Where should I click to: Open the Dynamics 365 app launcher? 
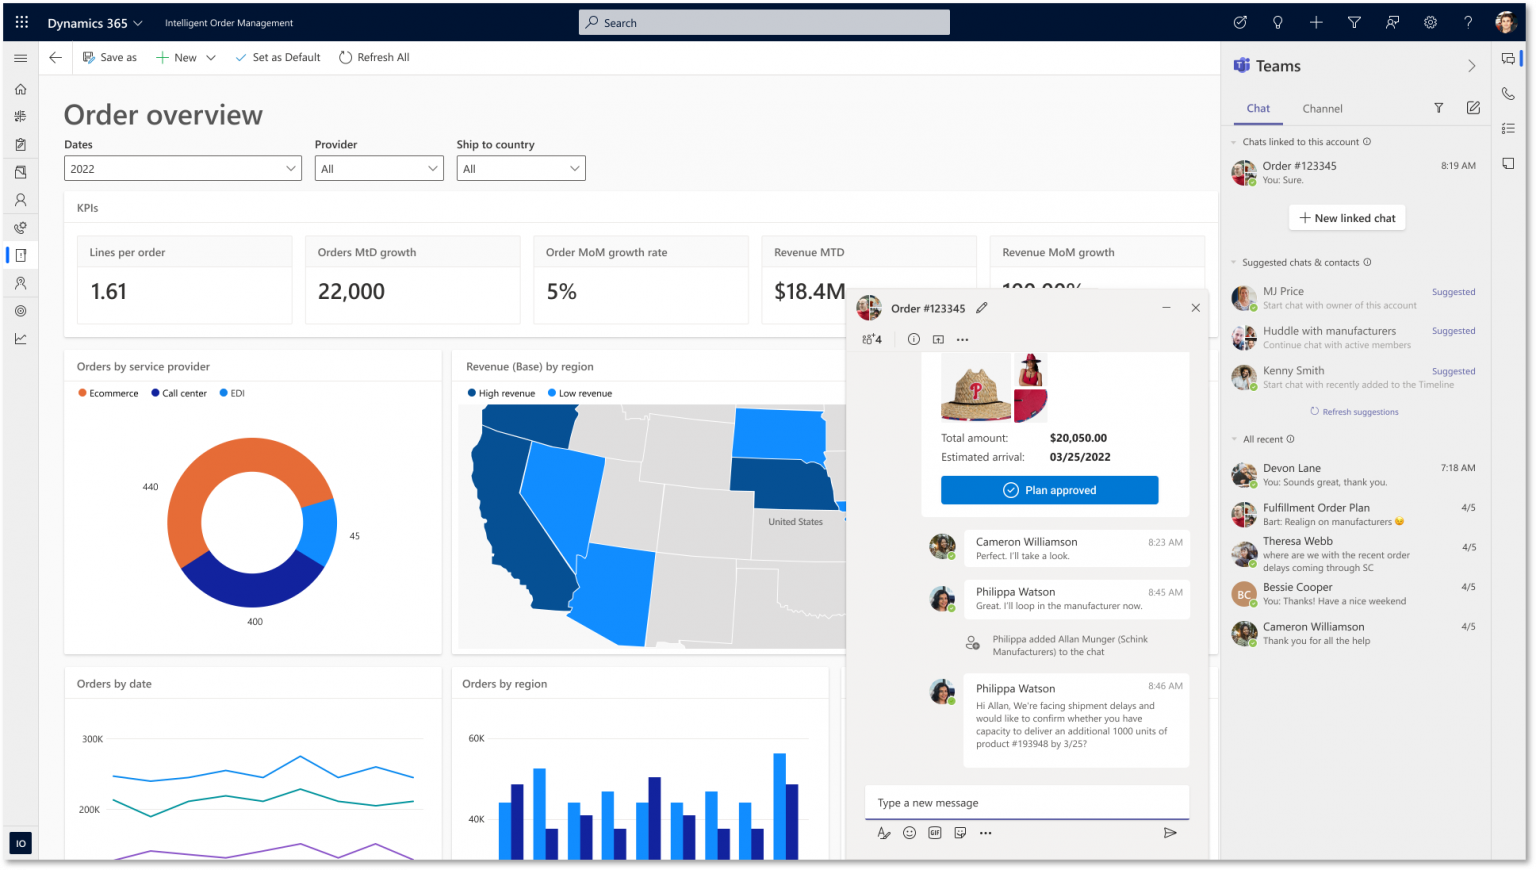[20, 21]
